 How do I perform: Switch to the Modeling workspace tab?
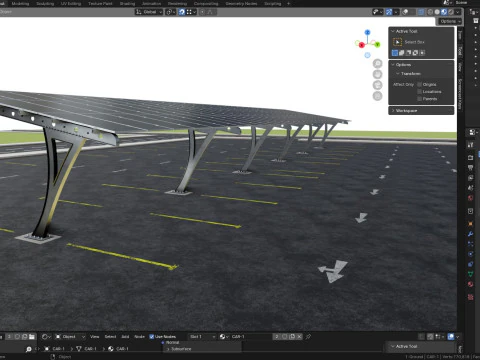[x=20, y=4]
